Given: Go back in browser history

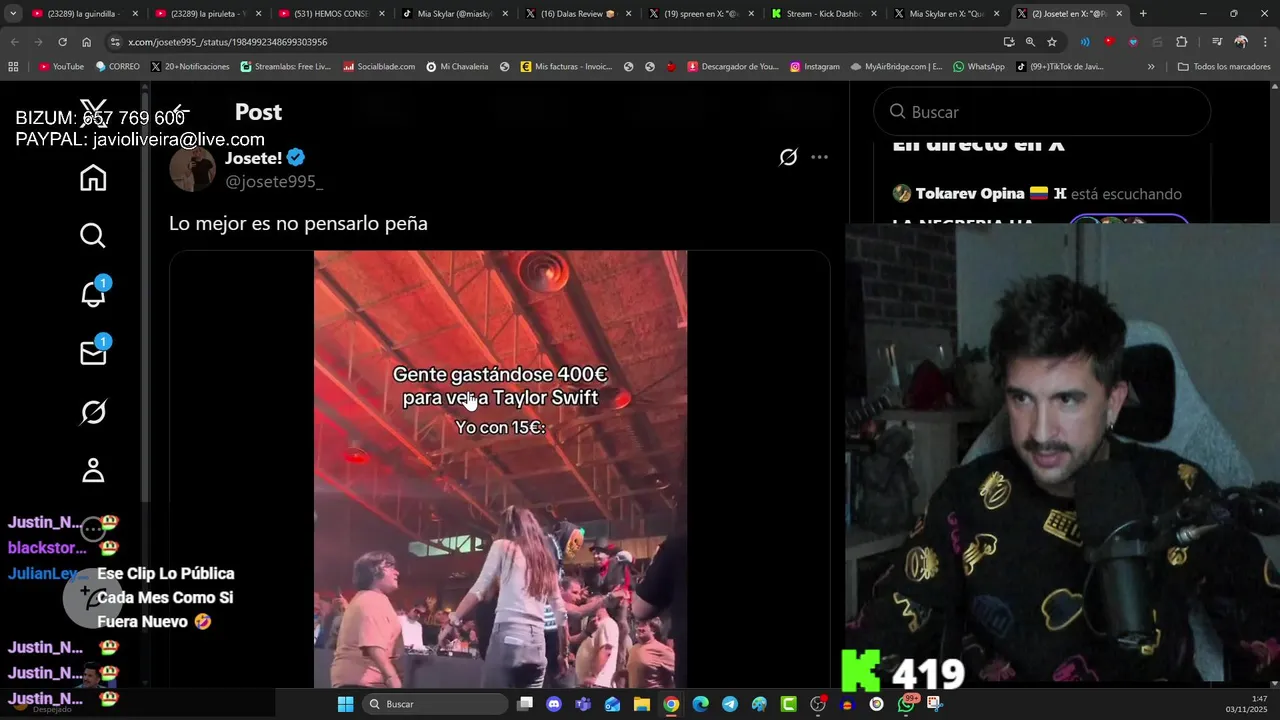Looking at the screenshot, I should tap(14, 42).
